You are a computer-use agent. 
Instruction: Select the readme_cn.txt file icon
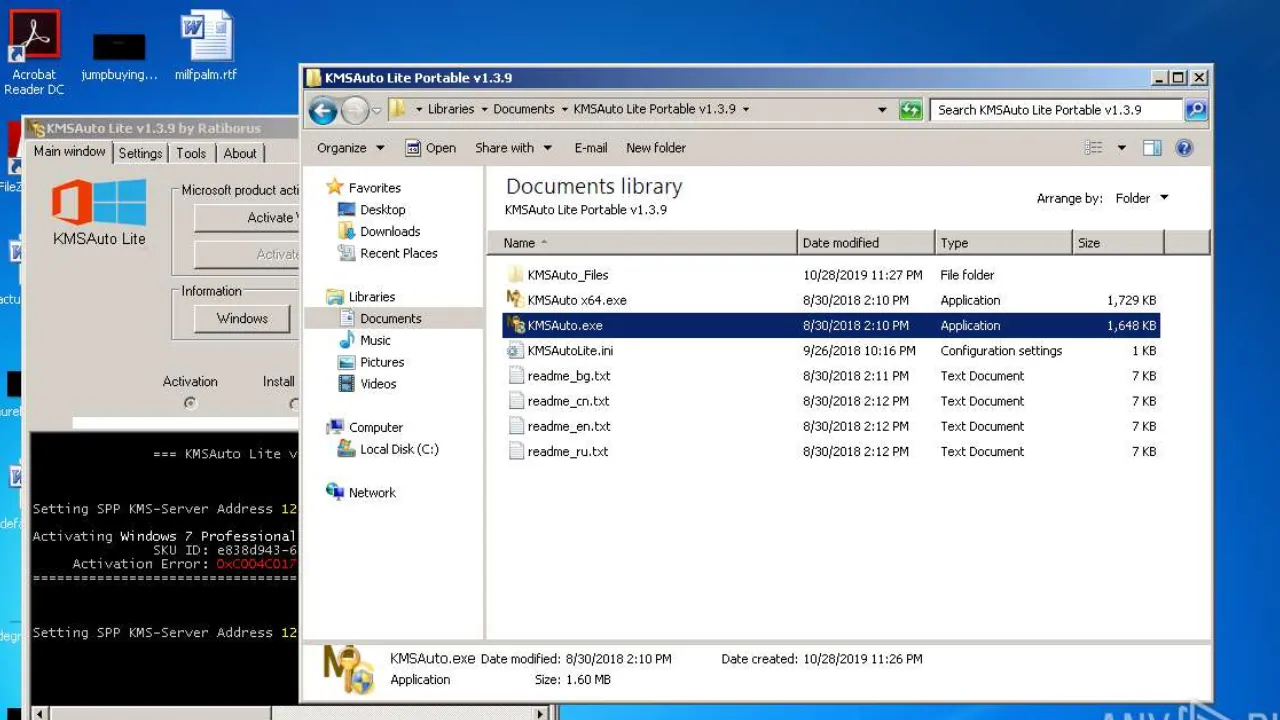point(515,401)
